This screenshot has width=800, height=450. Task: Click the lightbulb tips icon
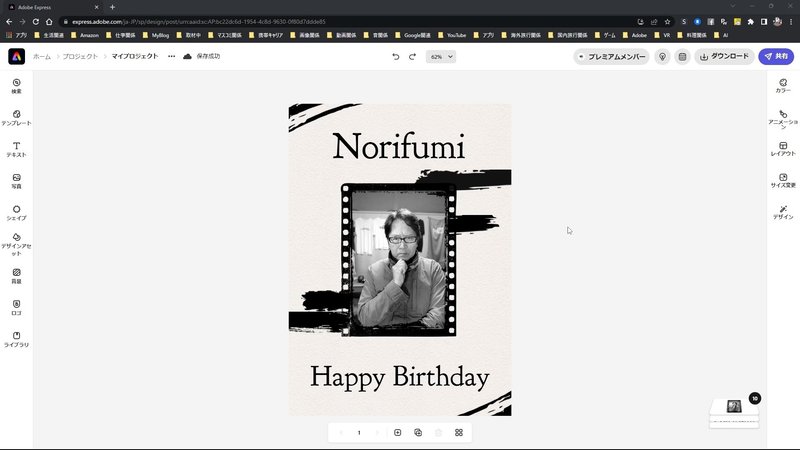click(x=662, y=57)
